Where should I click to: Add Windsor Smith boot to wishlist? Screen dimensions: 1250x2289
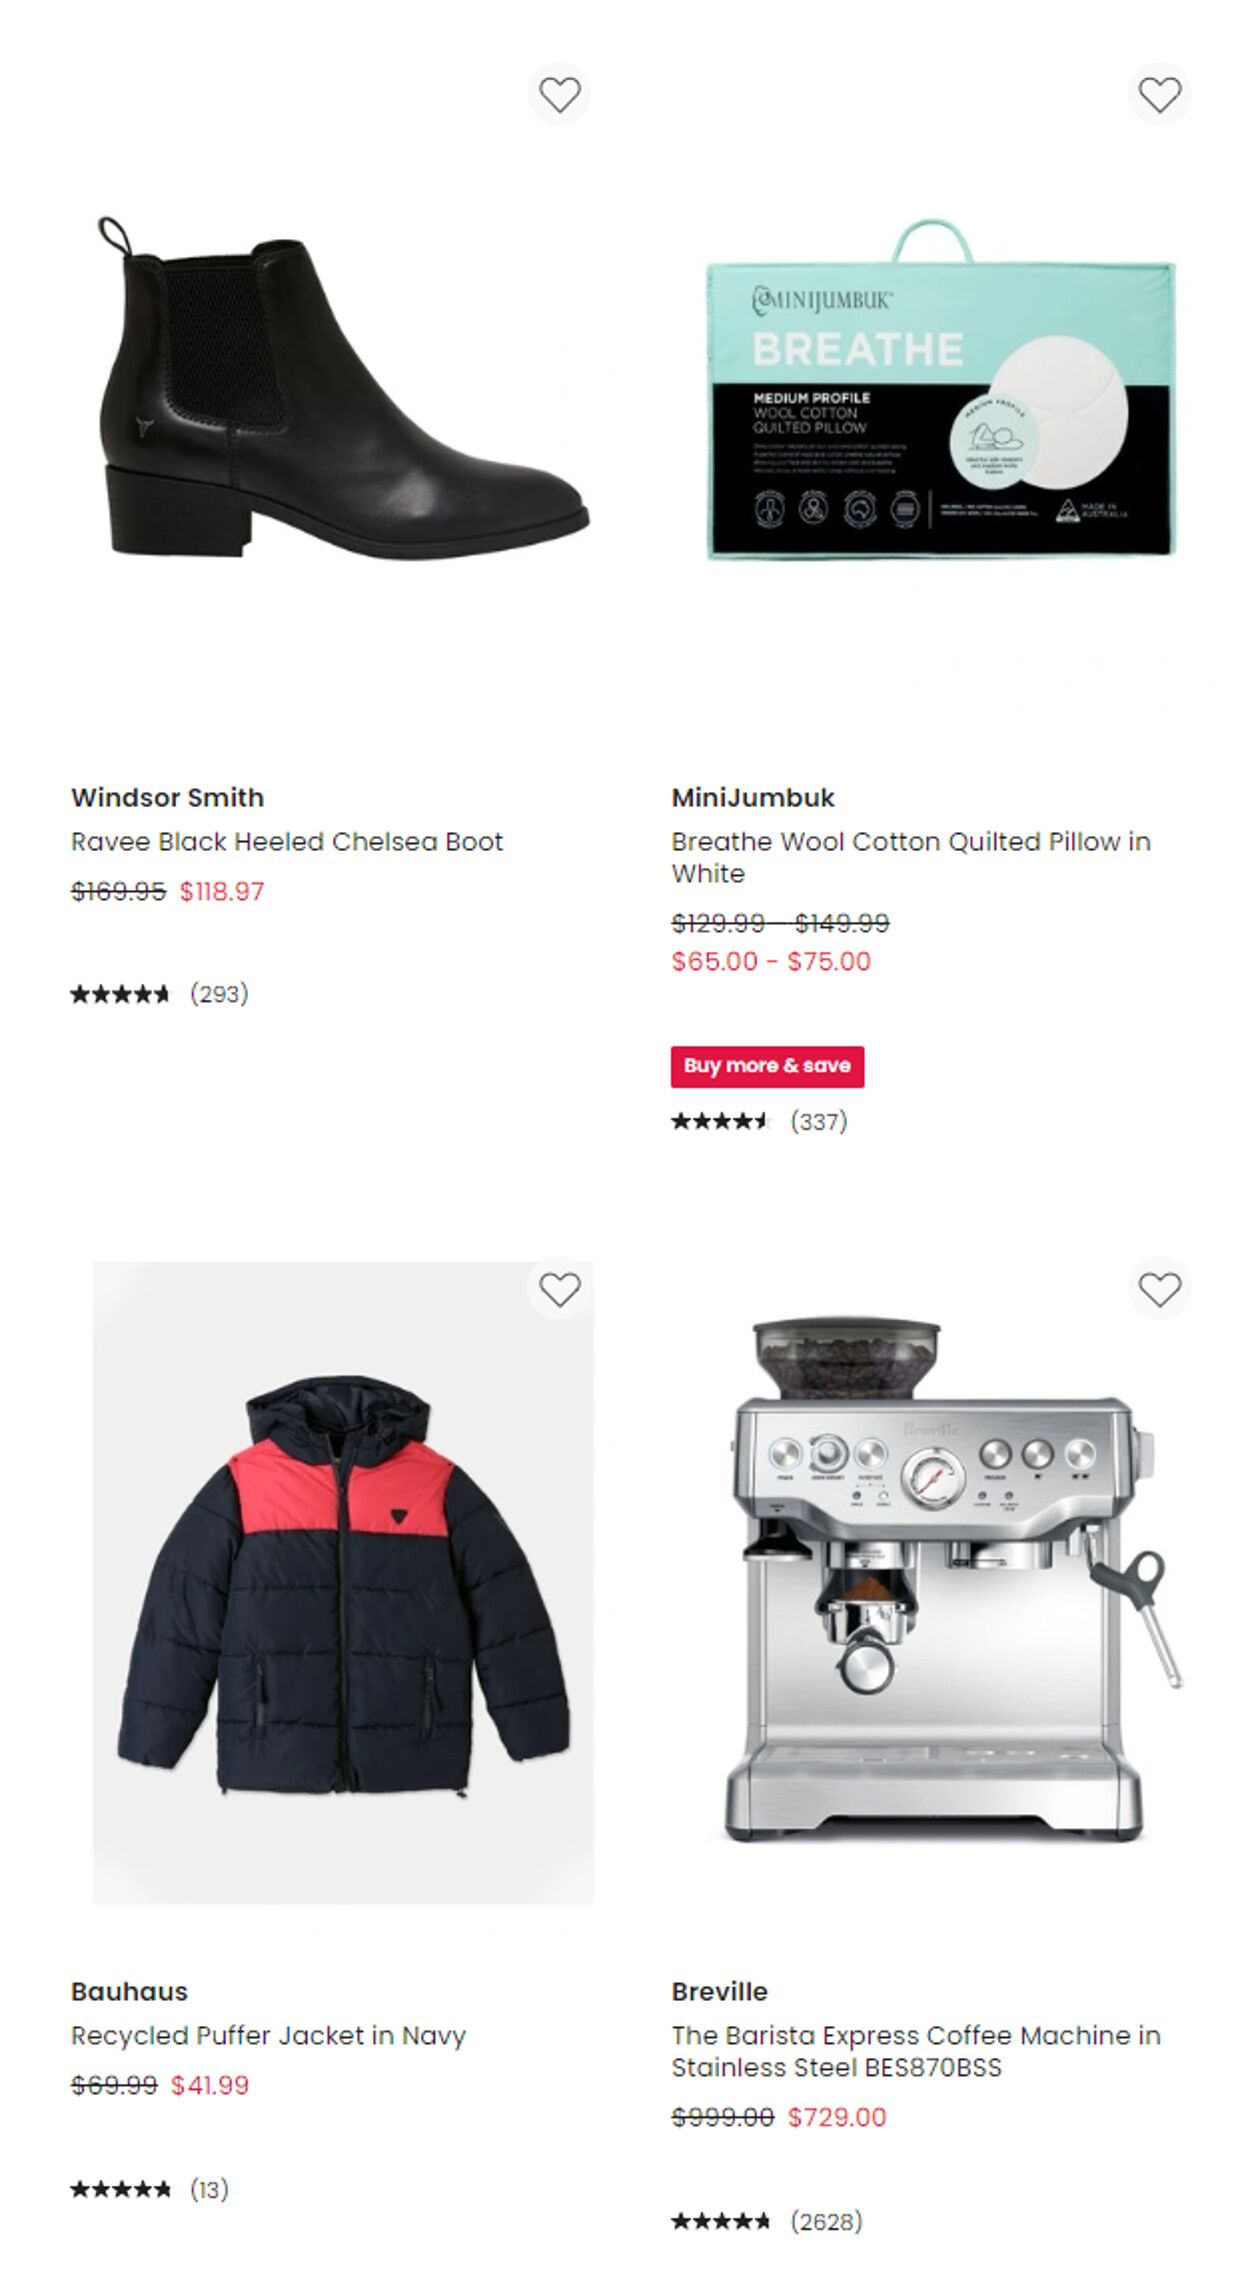click(x=559, y=95)
